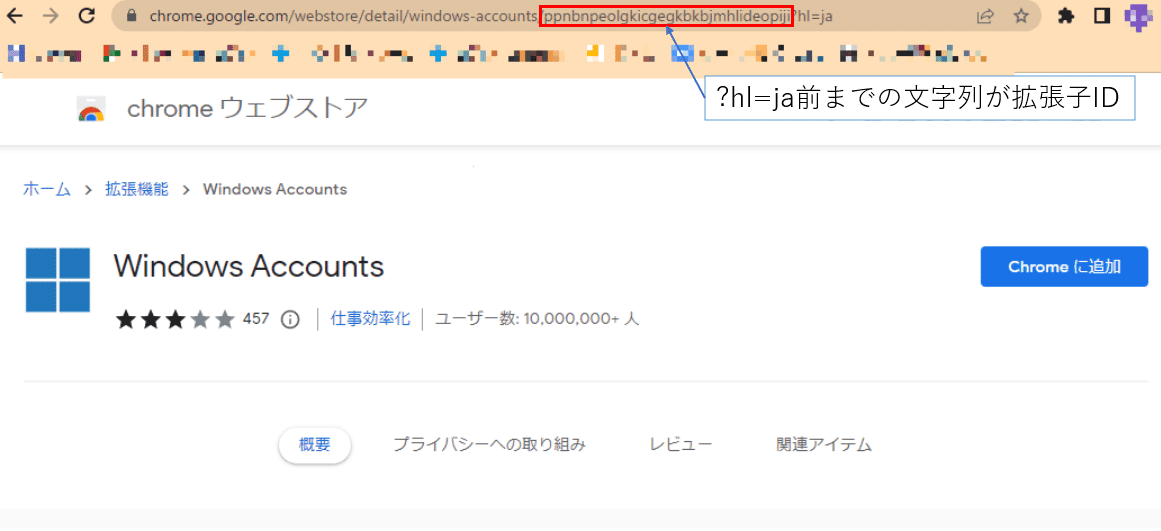The height and width of the screenshot is (531, 1161).
Task: Select the 概要 tab
Action: [x=315, y=444]
